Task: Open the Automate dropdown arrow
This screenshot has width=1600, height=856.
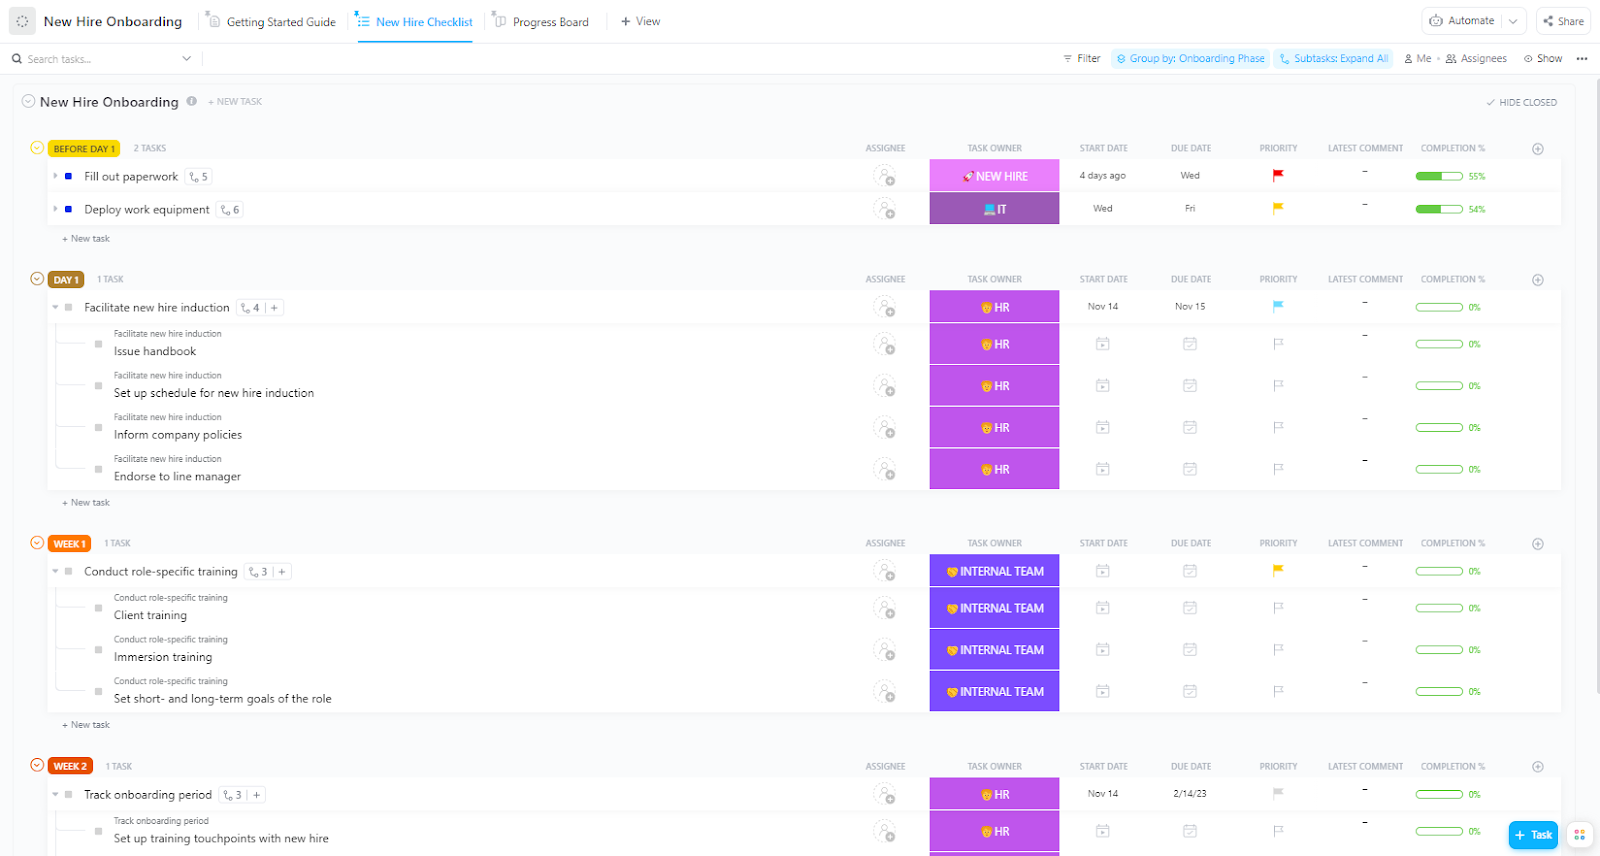Action: [x=1513, y=21]
